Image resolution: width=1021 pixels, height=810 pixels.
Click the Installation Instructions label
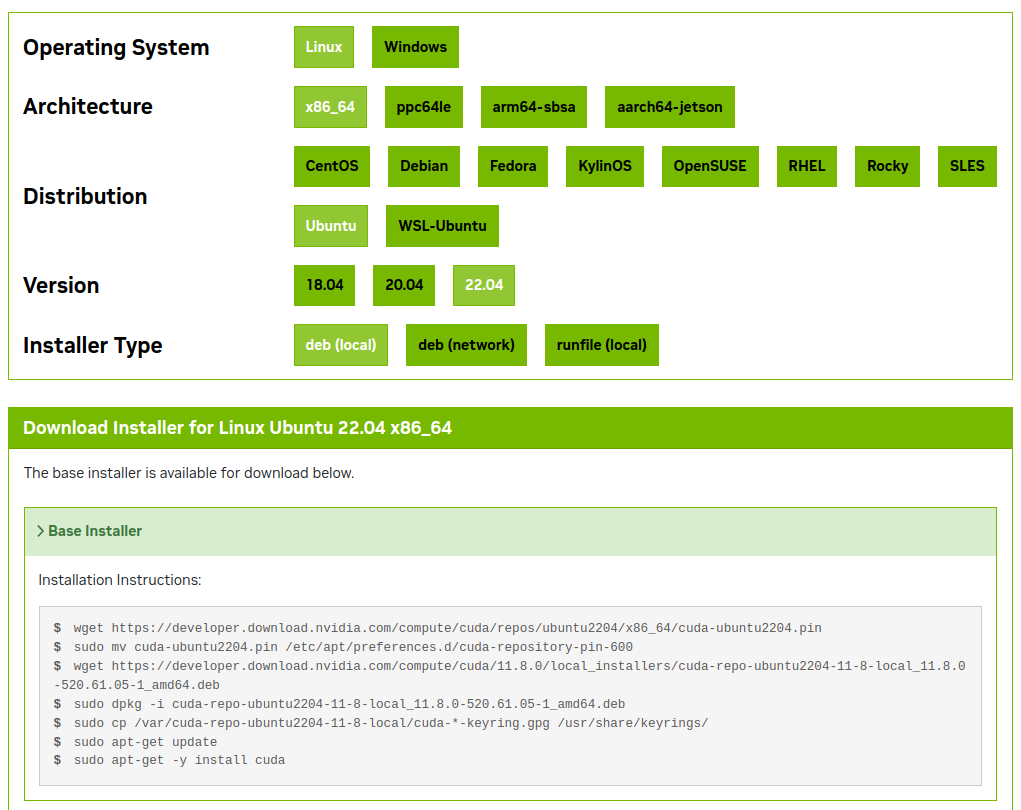pyautogui.click(x=120, y=580)
